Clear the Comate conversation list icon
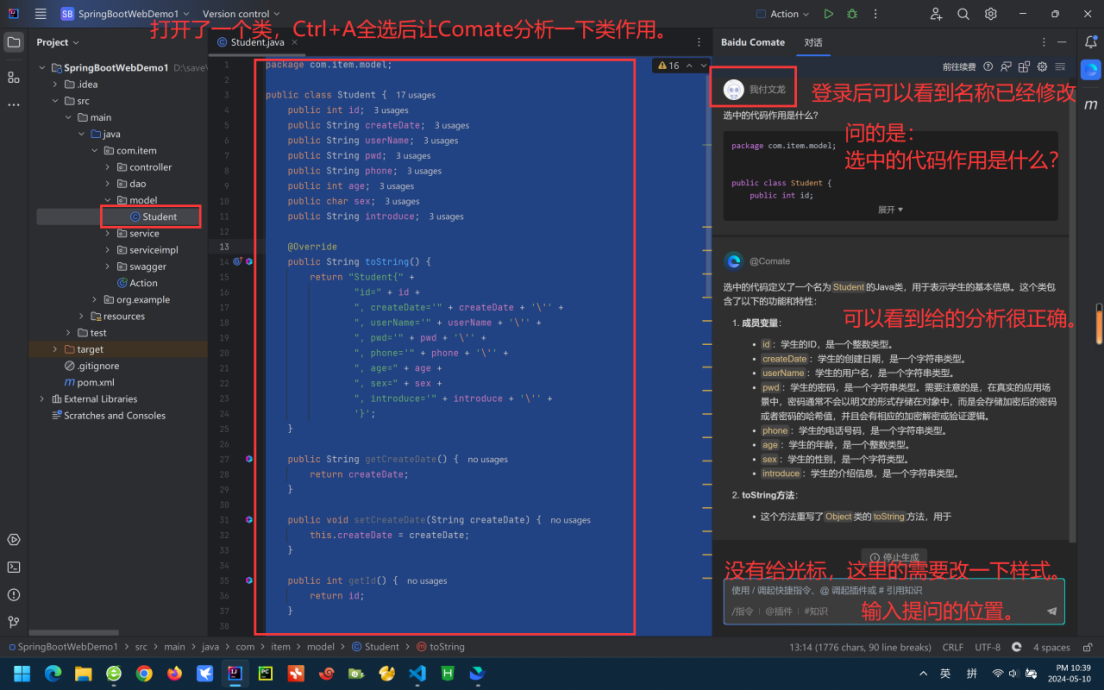The height and width of the screenshot is (690, 1104). pyautogui.click(x=1060, y=67)
